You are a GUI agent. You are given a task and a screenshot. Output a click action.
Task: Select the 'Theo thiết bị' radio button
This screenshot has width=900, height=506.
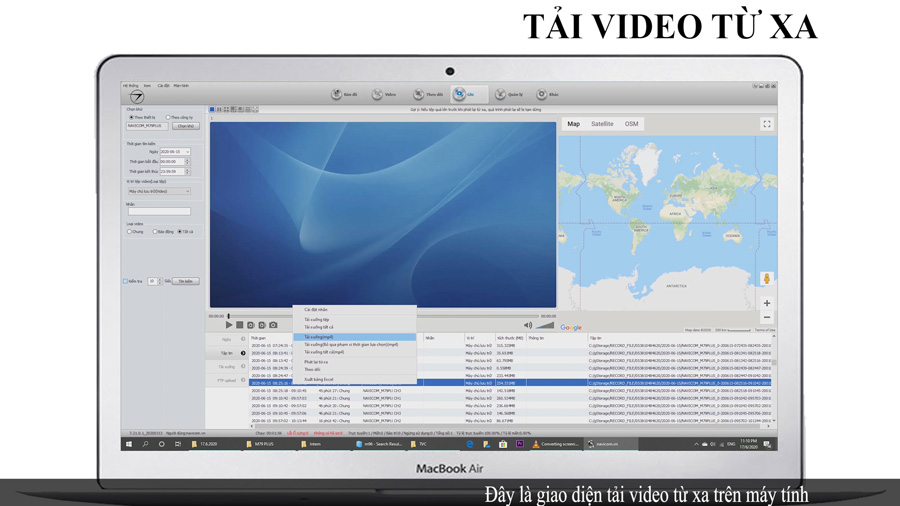(x=131, y=117)
